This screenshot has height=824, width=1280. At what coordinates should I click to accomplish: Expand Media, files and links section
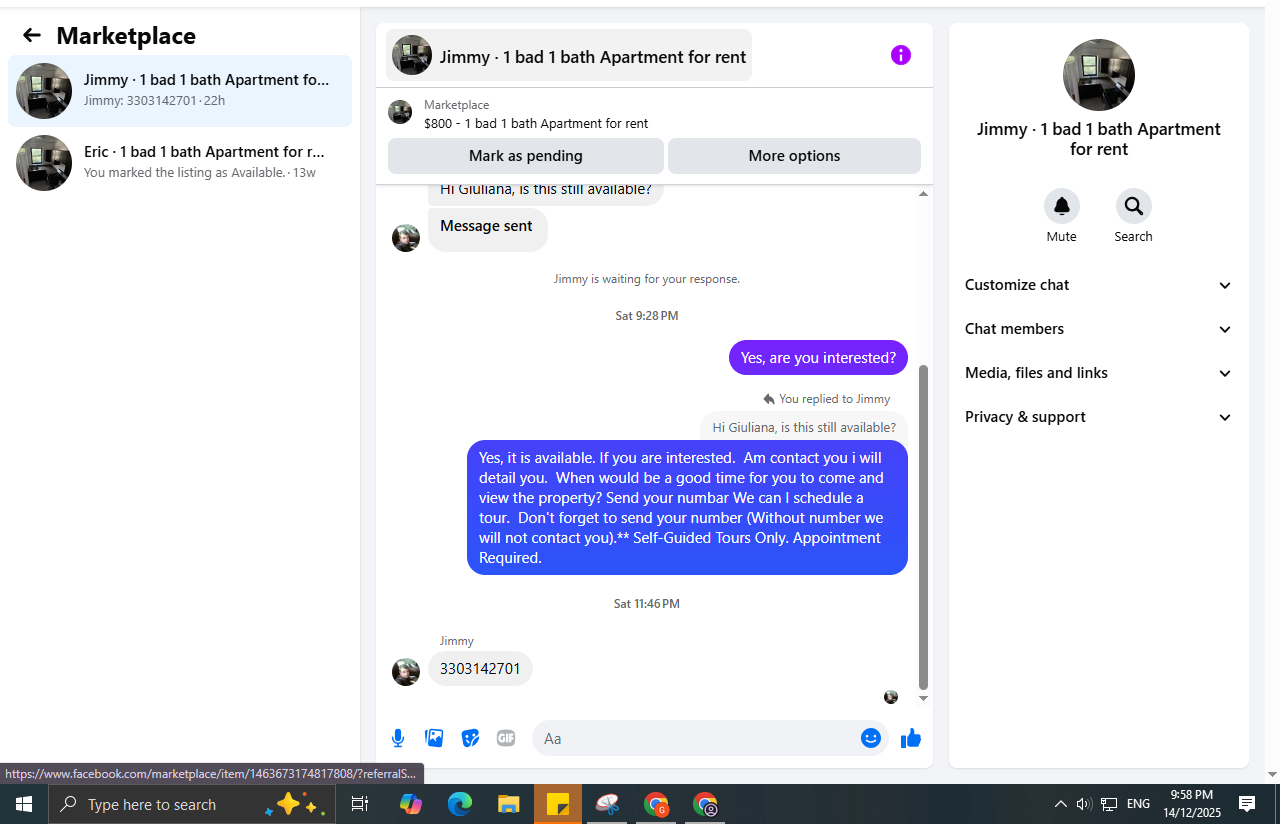point(1099,373)
